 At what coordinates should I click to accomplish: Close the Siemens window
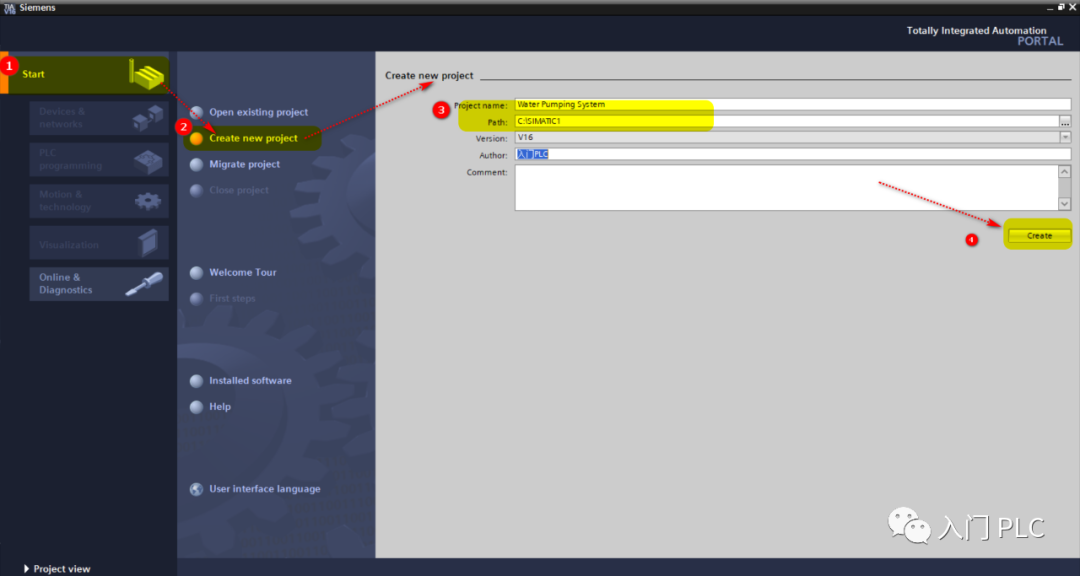click(1072, 7)
